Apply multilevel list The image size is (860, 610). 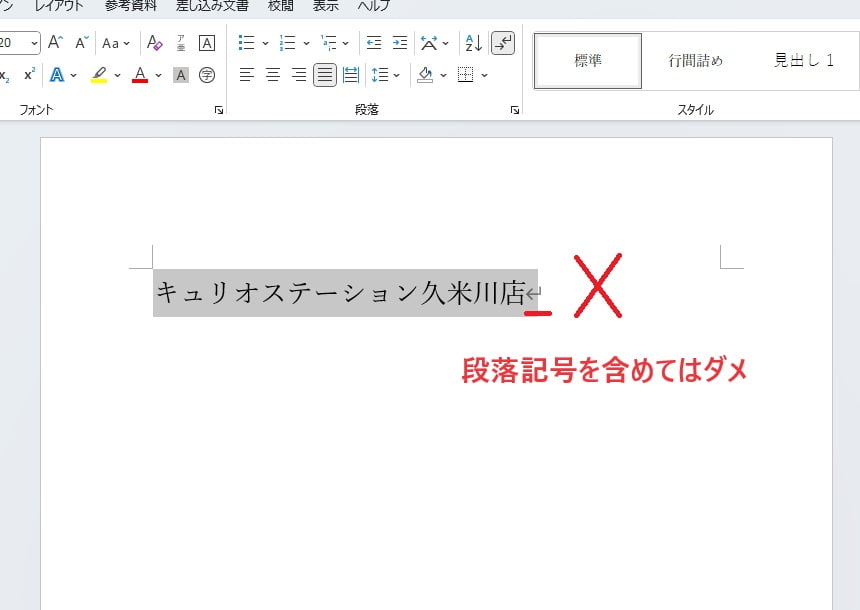pyautogui.click(x=329, y=42)
